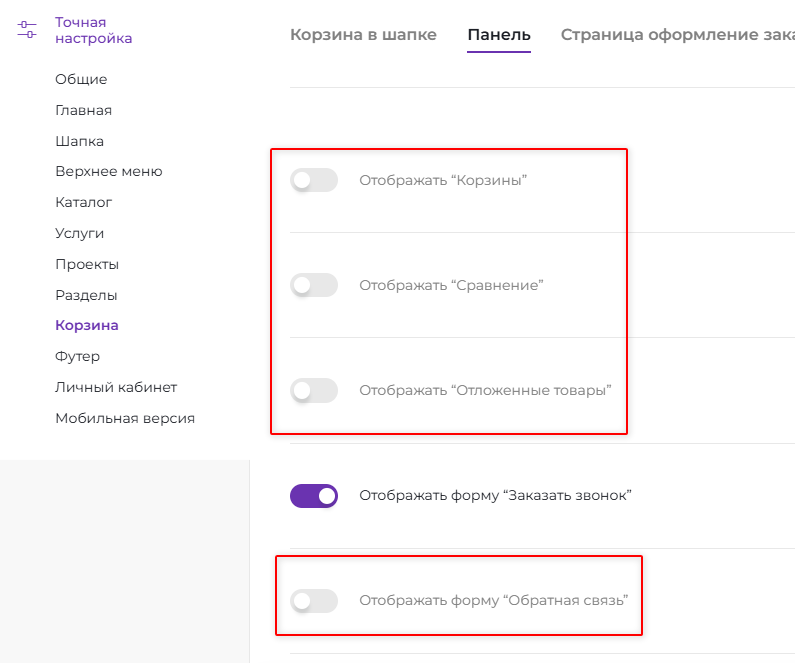Image resolution: width=795 pixels, height=663 pixels.
Task: Open the "Верхнее меню" settings
Action: point(108,171)
